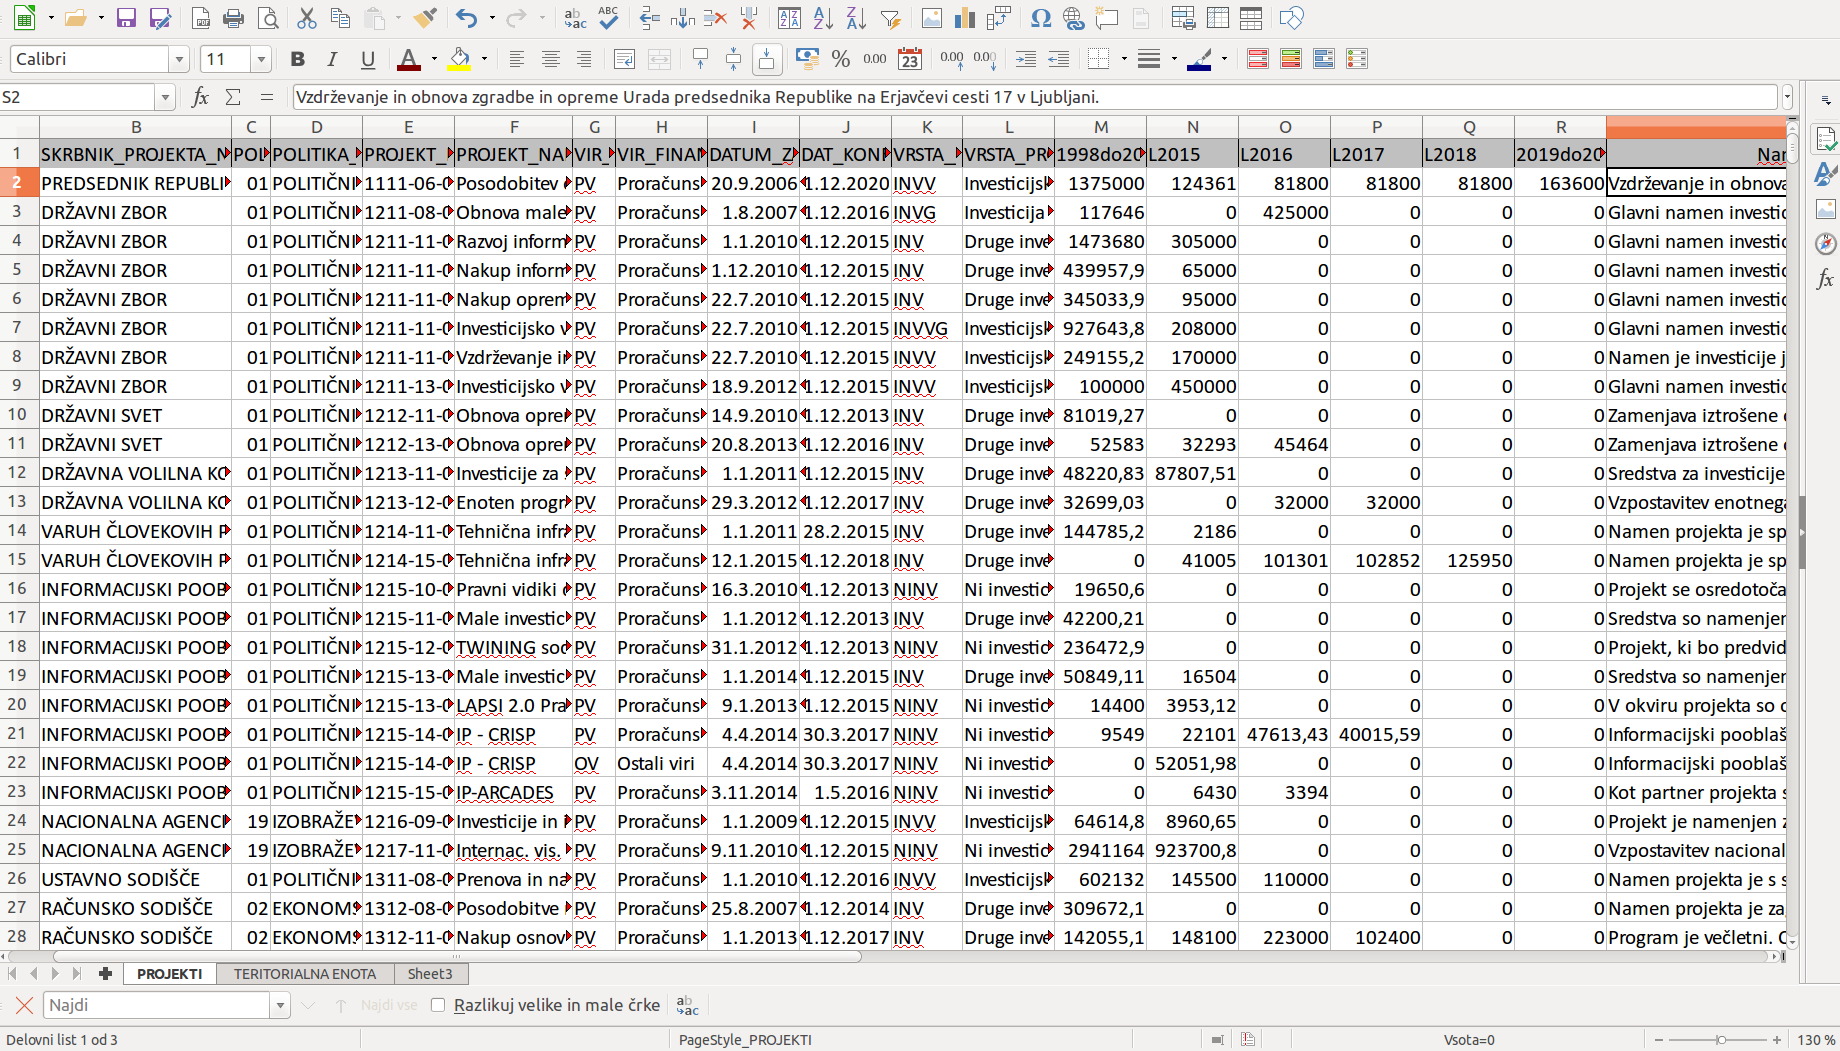
Task: Copy the selected cell
Action: tap(340, 18)
